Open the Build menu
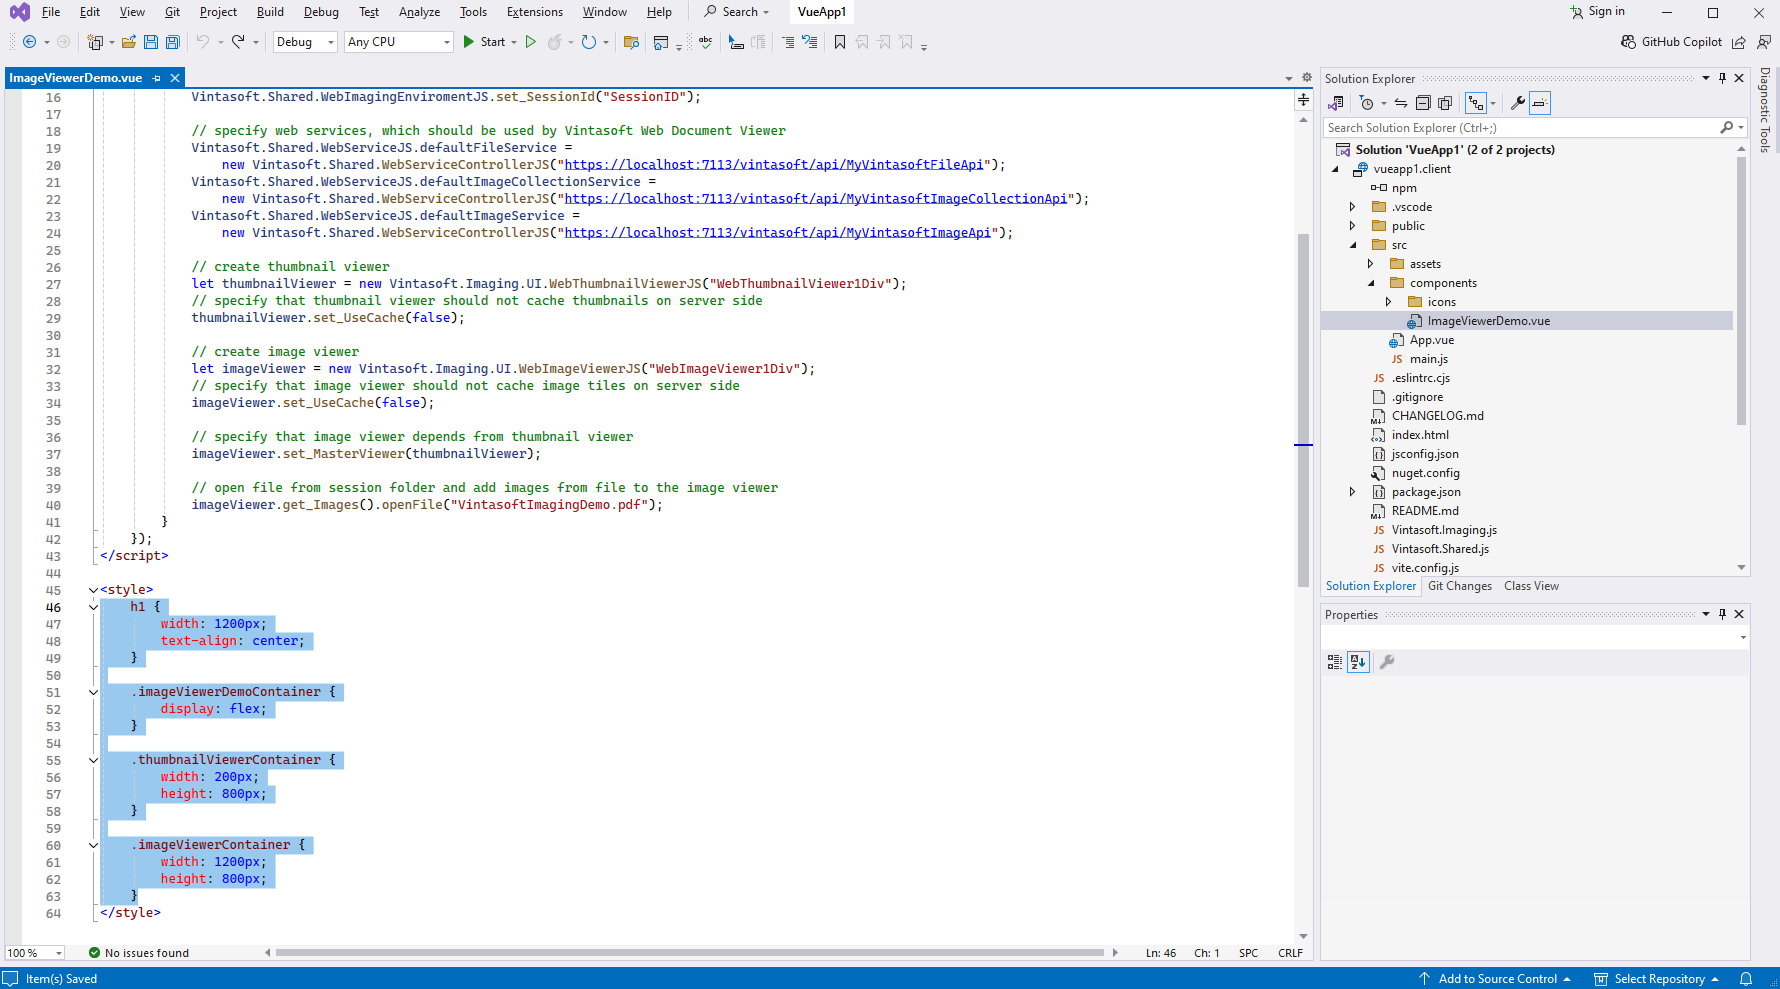 coord(270,12)
